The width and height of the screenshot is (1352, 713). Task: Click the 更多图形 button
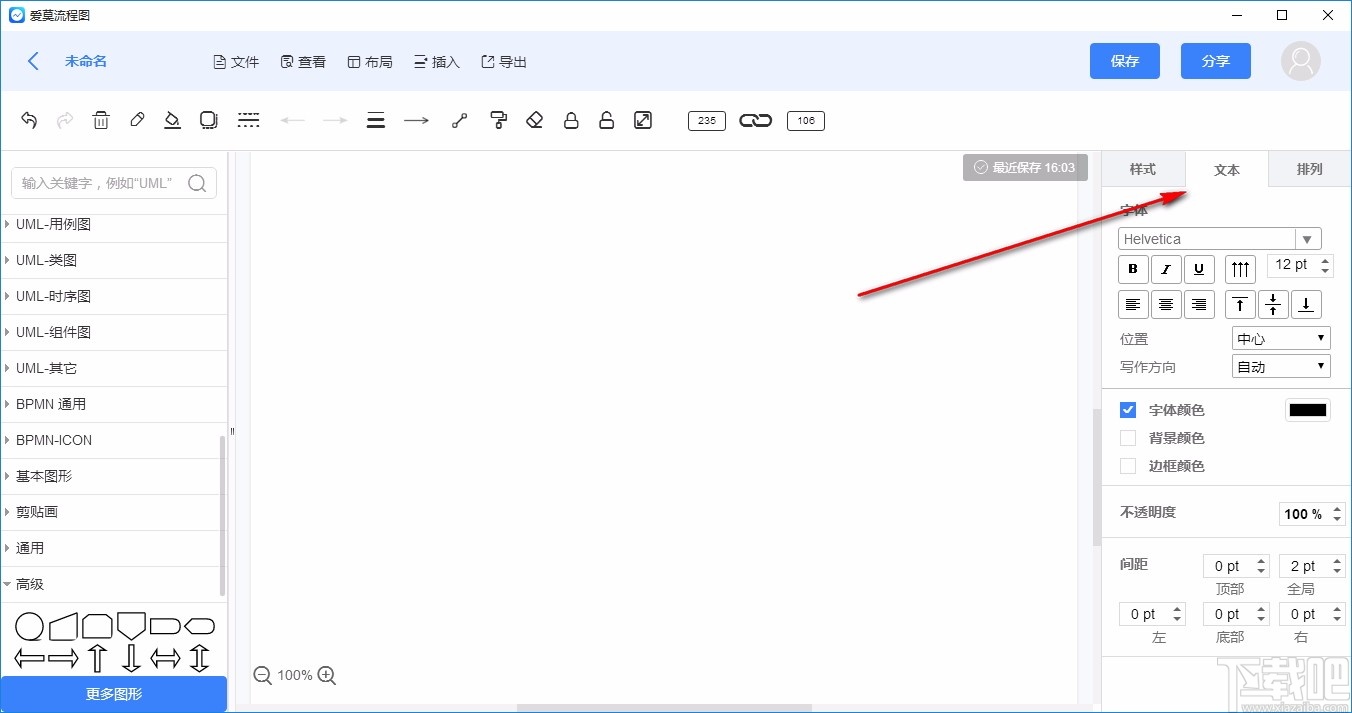click(x=113, y=694)
